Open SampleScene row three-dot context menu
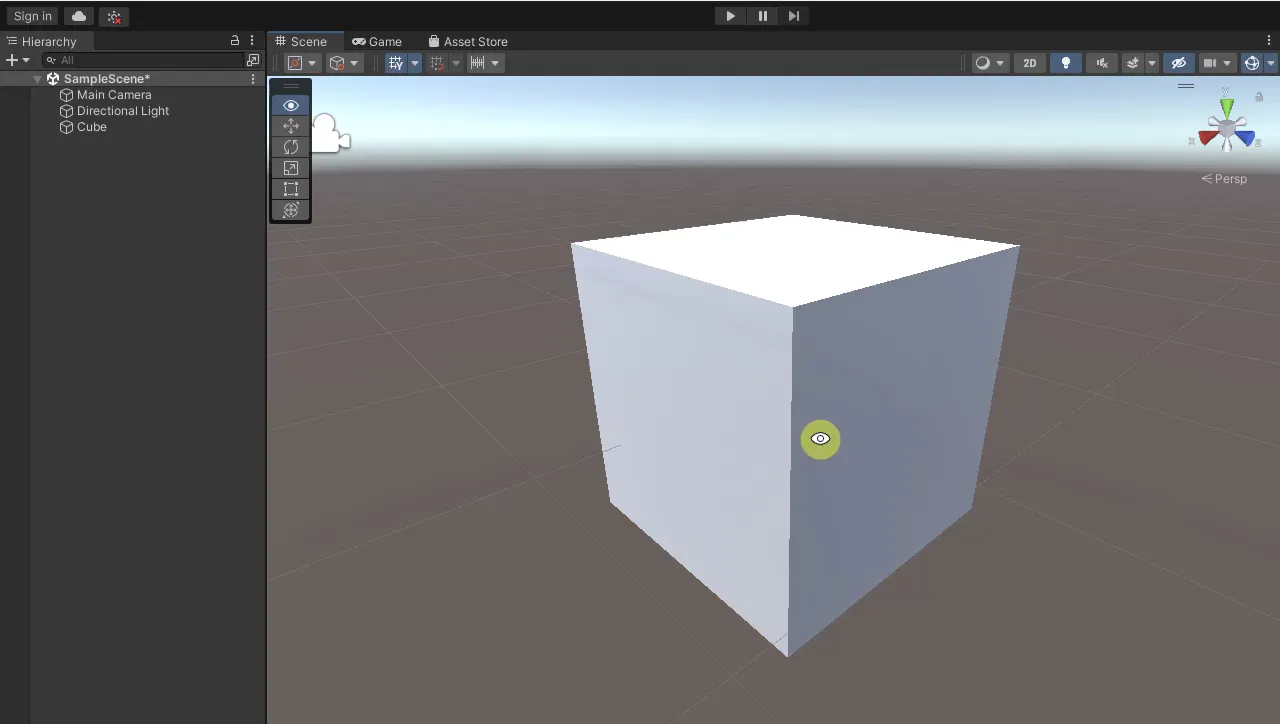The height and width of the screenshot is (724, 1280). (253, 79)
